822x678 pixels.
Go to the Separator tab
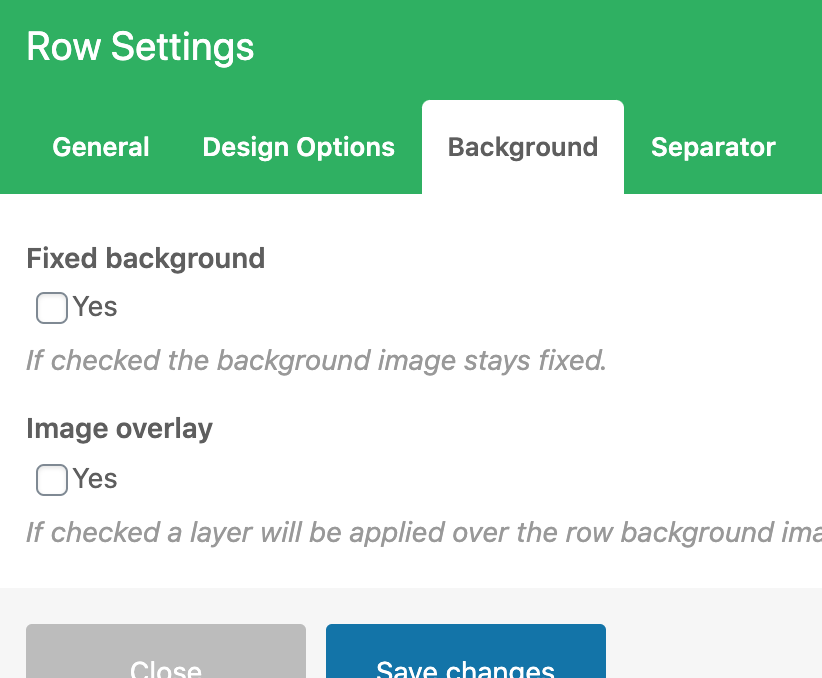click(x=713, y=147)
